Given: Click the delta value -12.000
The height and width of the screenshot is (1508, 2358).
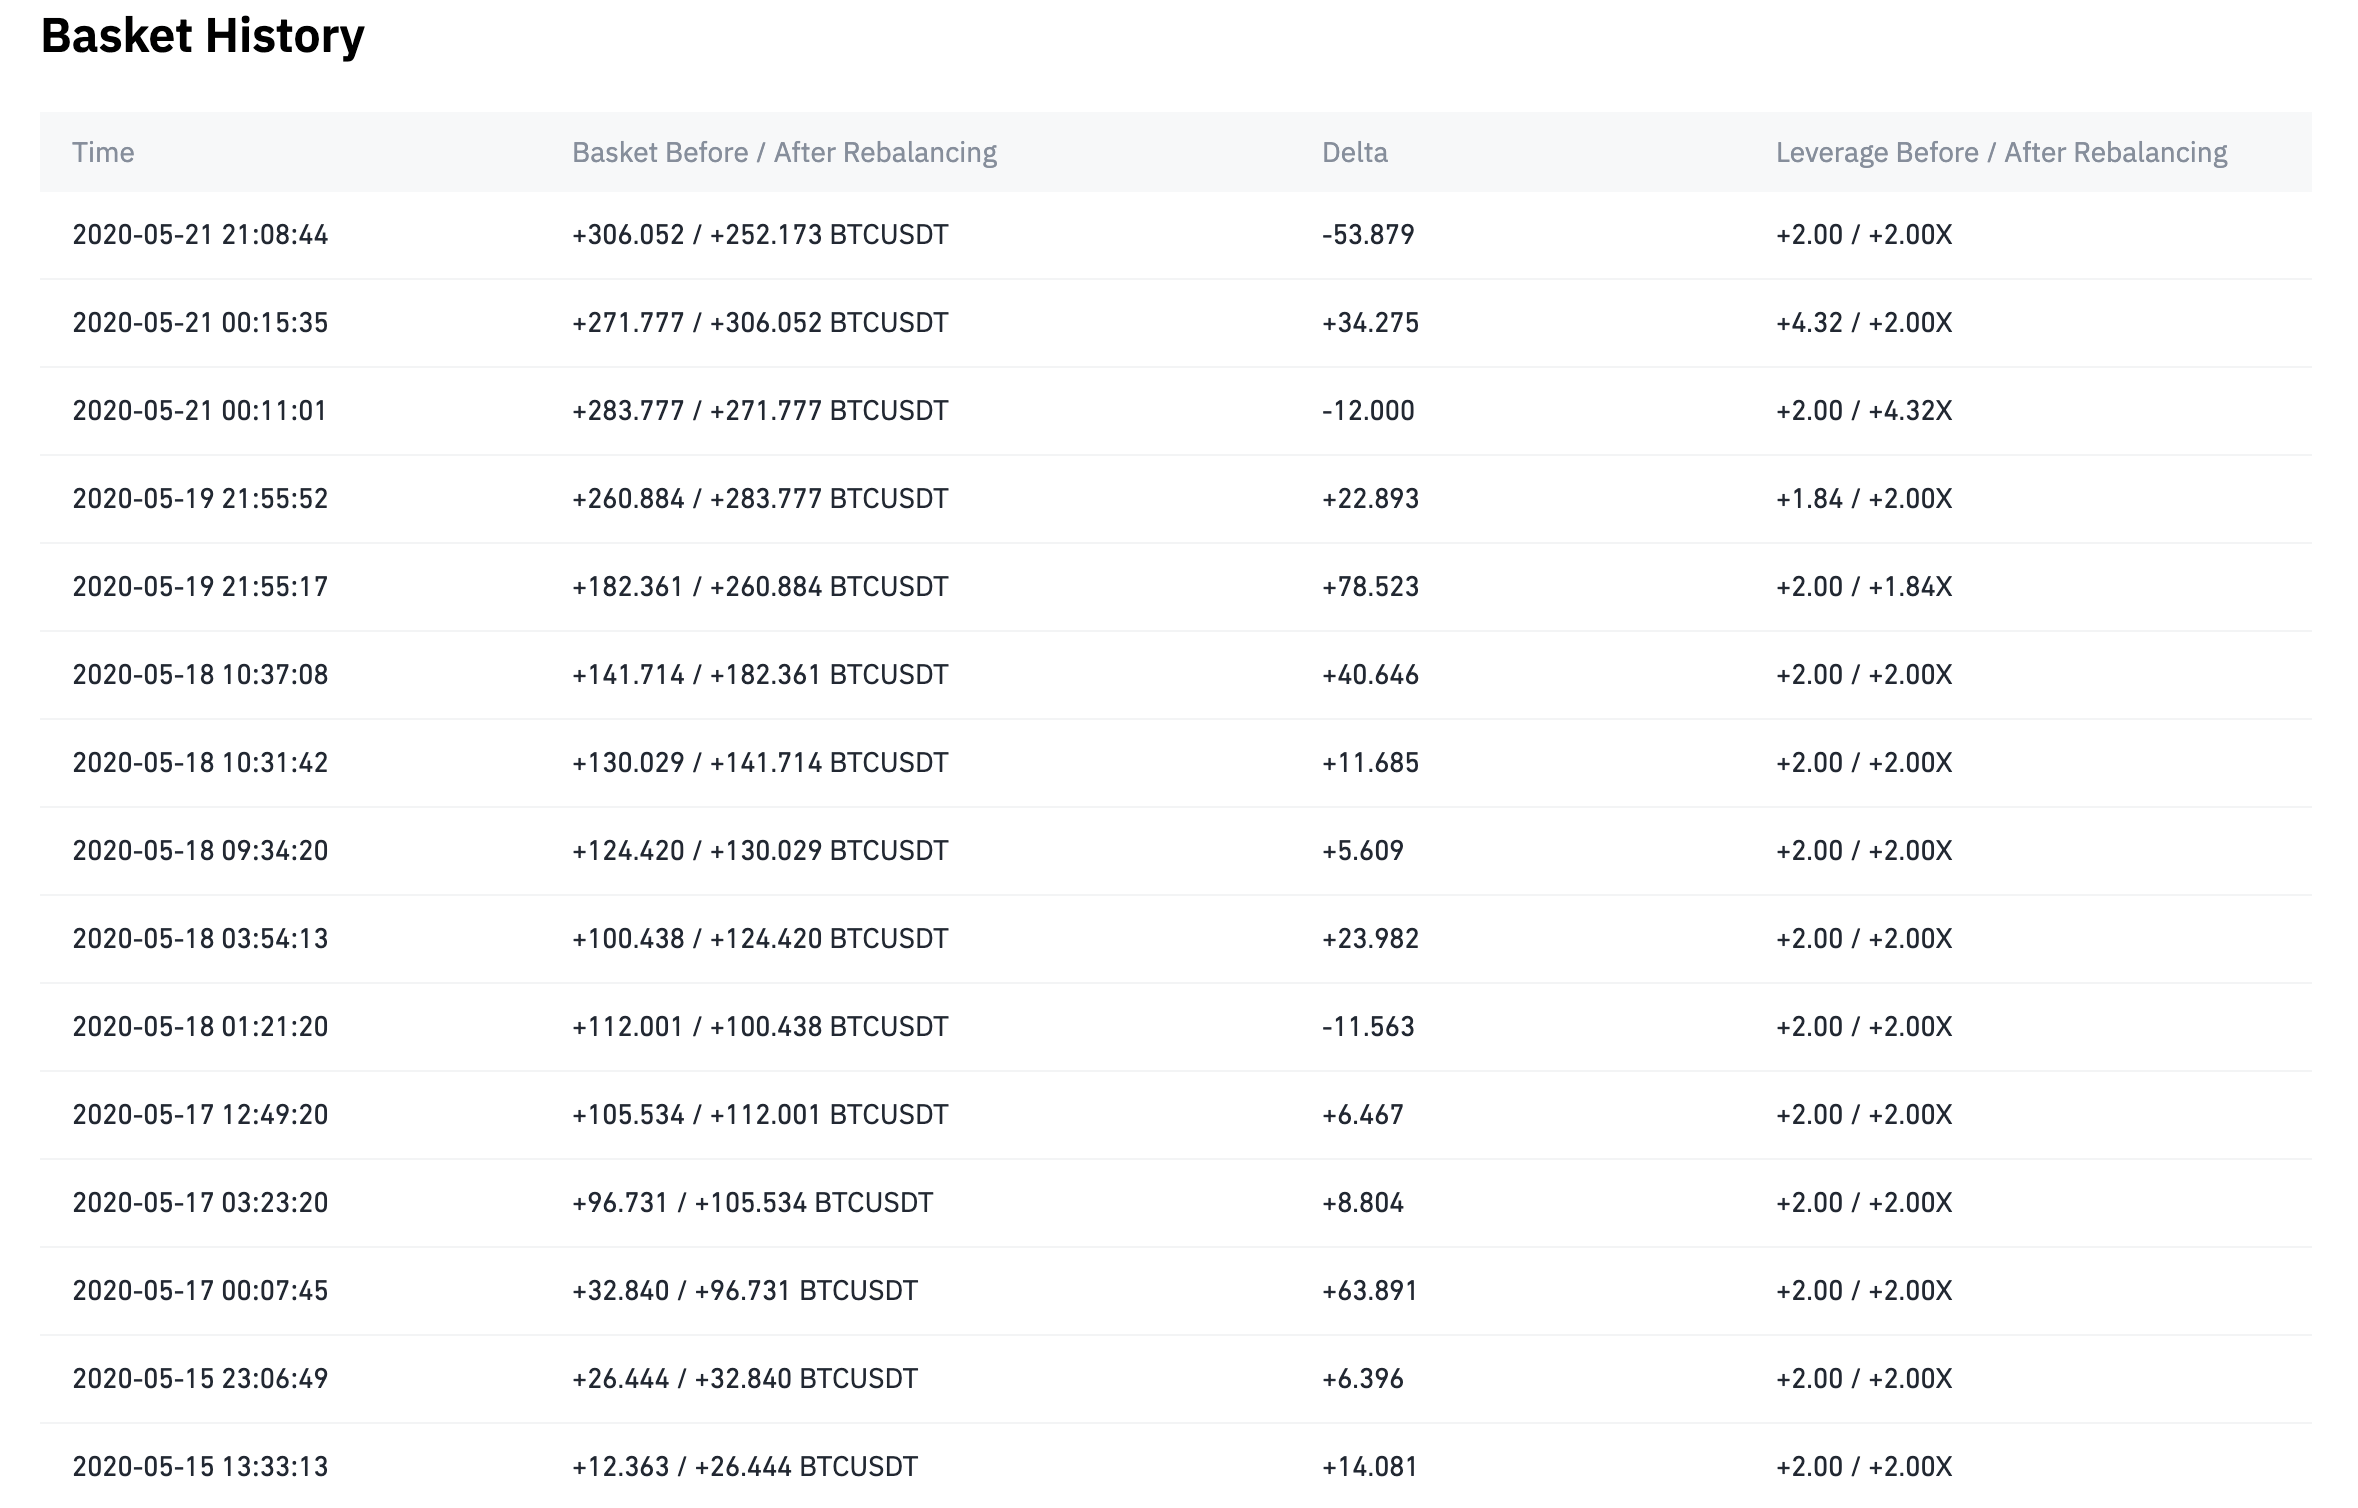Looking at the screenshot, I should (1368, 411).
